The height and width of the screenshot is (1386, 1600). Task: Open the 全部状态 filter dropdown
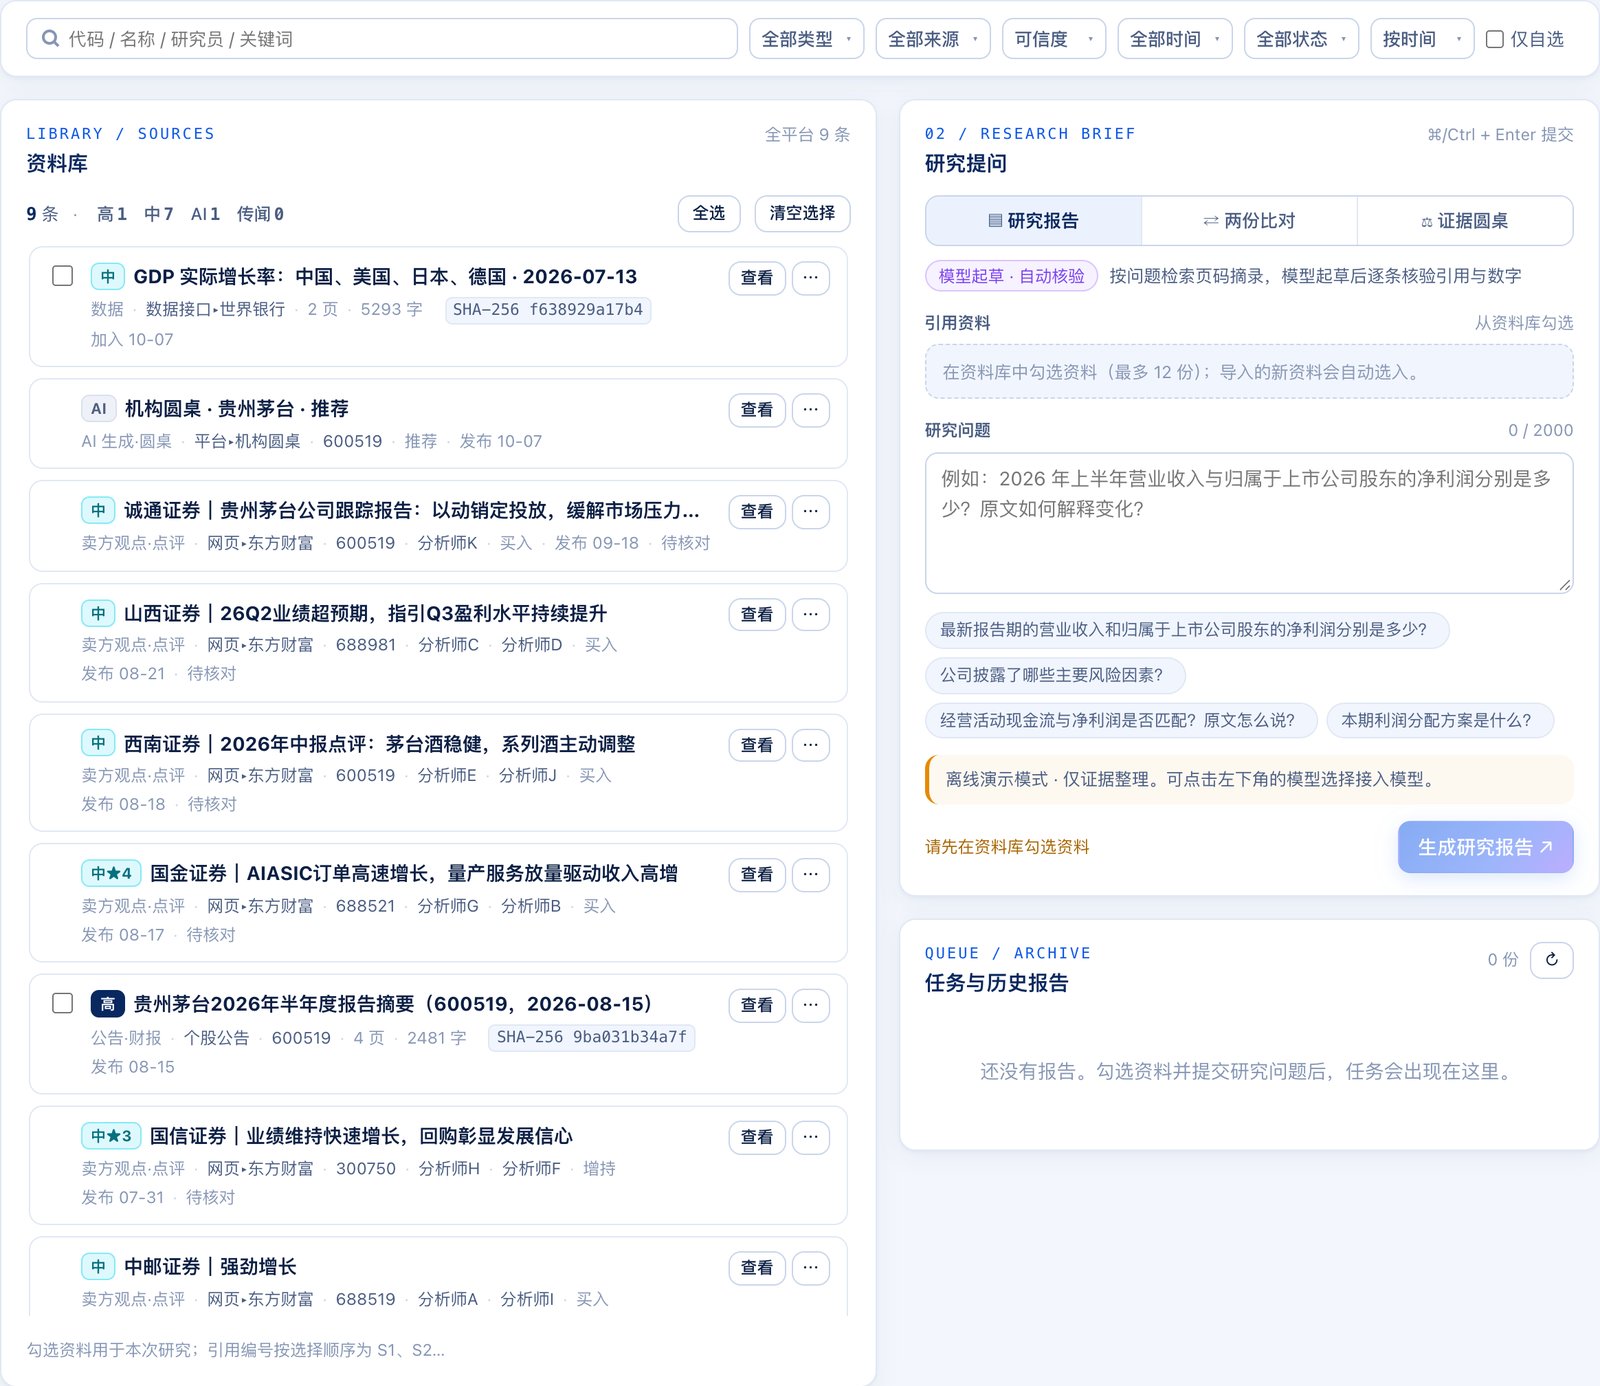(1301, 39)
